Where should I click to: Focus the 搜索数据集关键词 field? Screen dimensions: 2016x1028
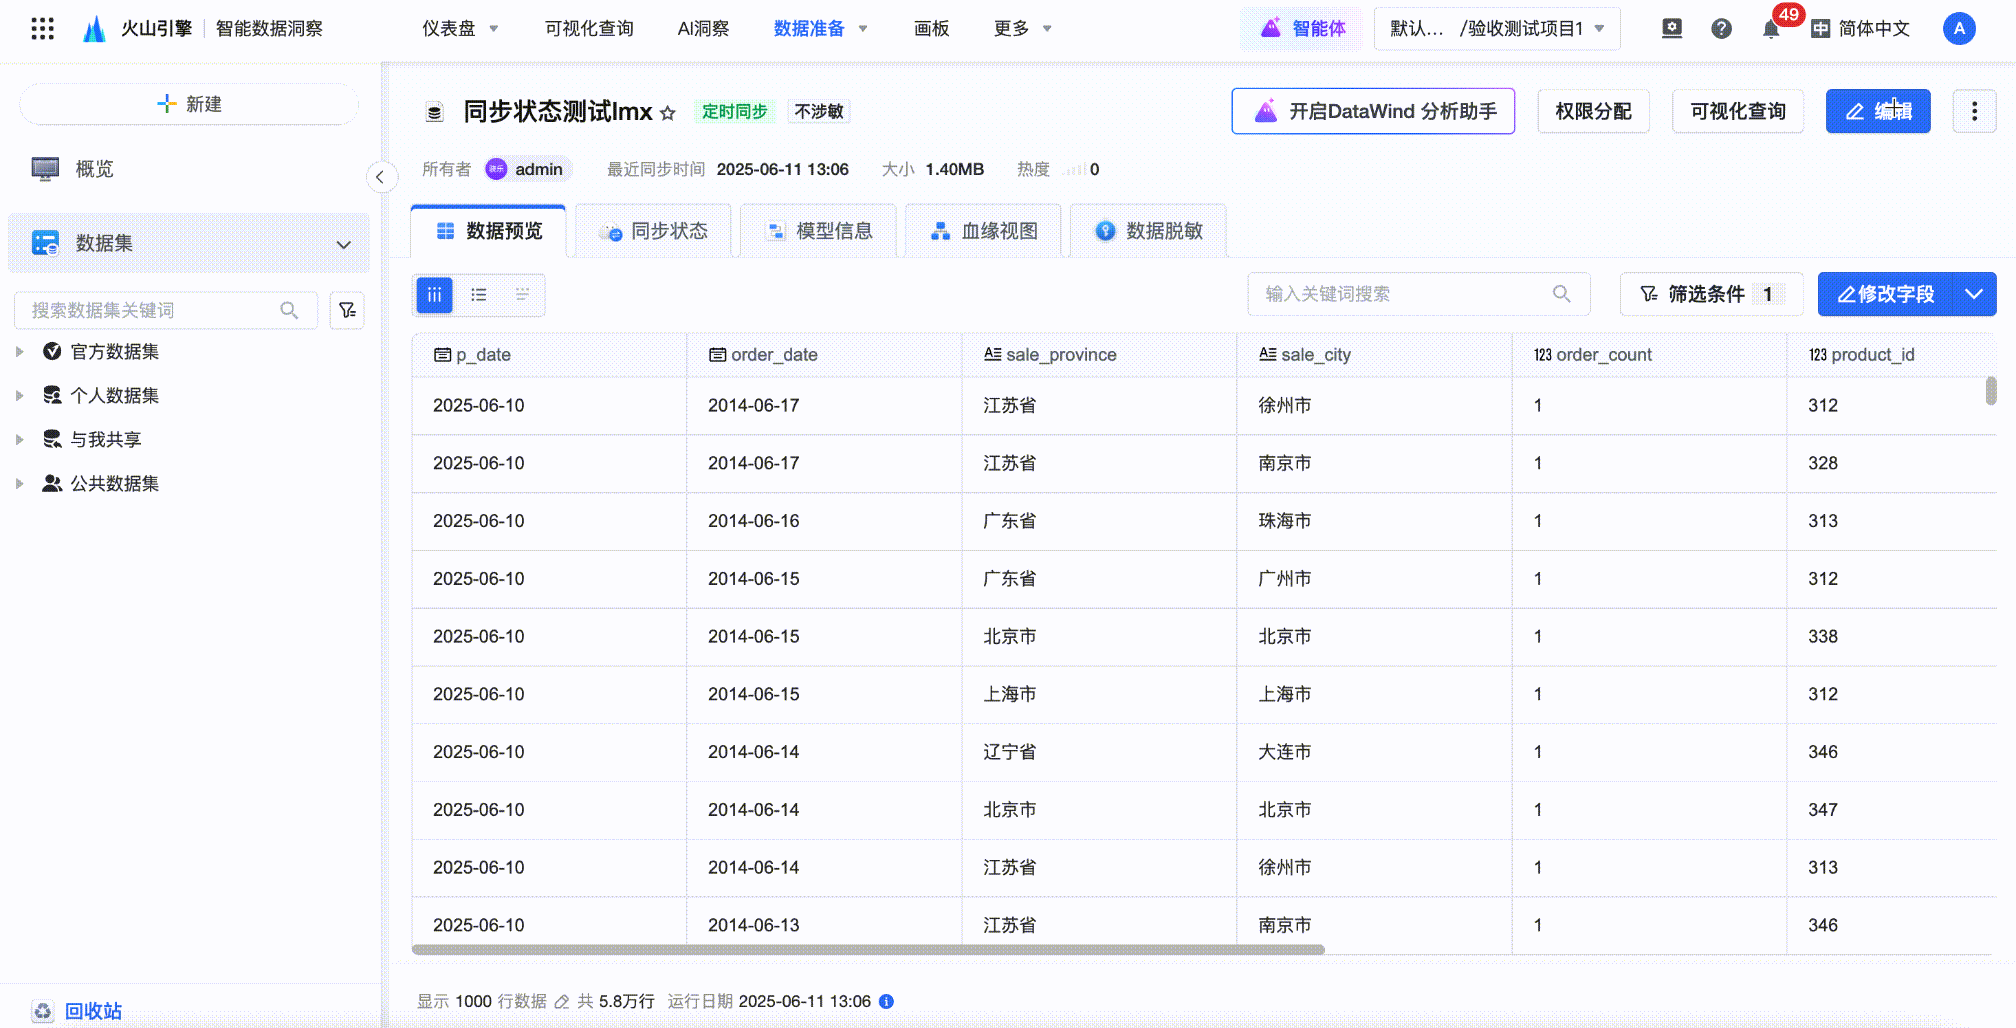pos(165,310)
